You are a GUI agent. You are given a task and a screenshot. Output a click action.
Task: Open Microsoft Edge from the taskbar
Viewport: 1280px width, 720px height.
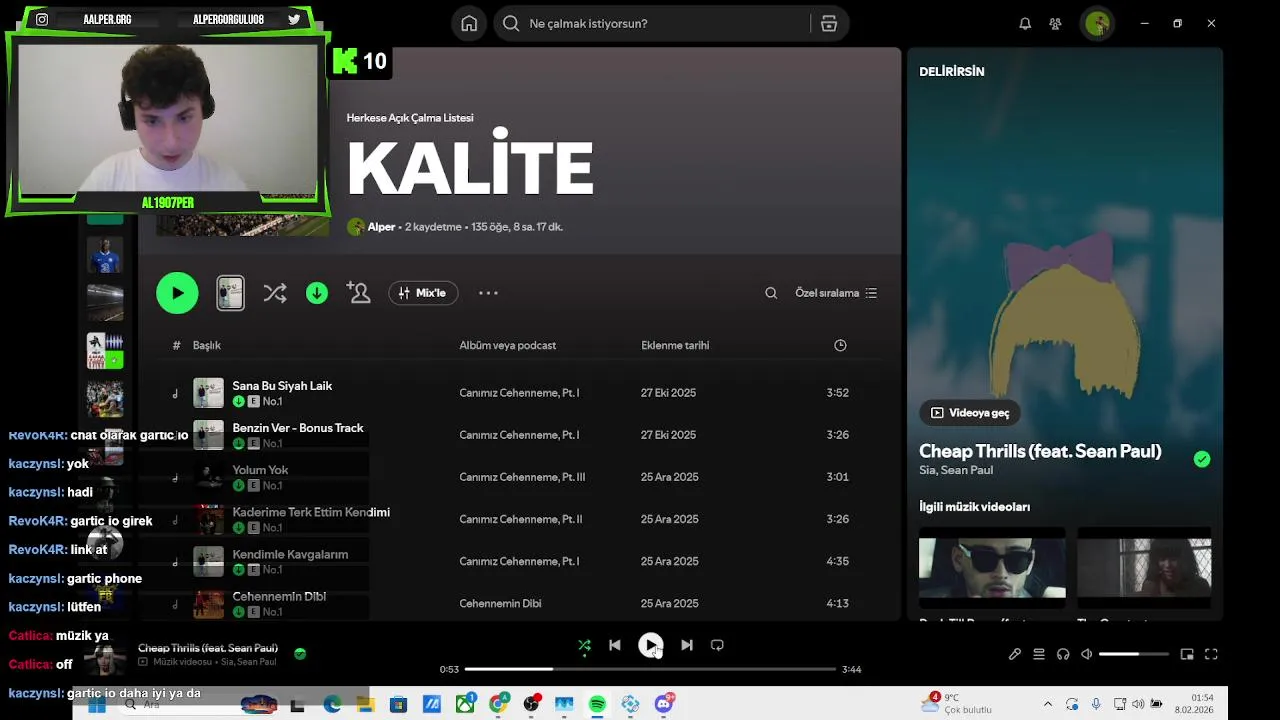click(332, 704)
